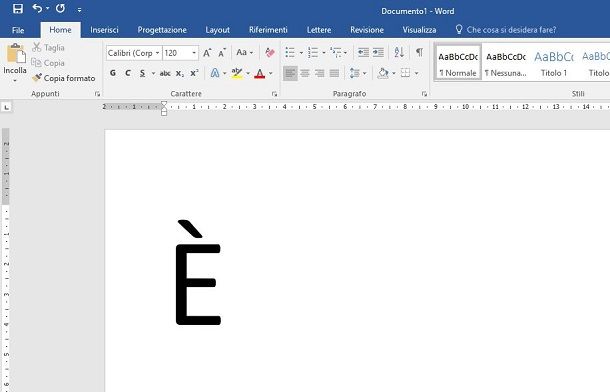Switch to the Inserisci tab
Image resolution: width=610 pixels, height=392 pixels.
[104, 30]
